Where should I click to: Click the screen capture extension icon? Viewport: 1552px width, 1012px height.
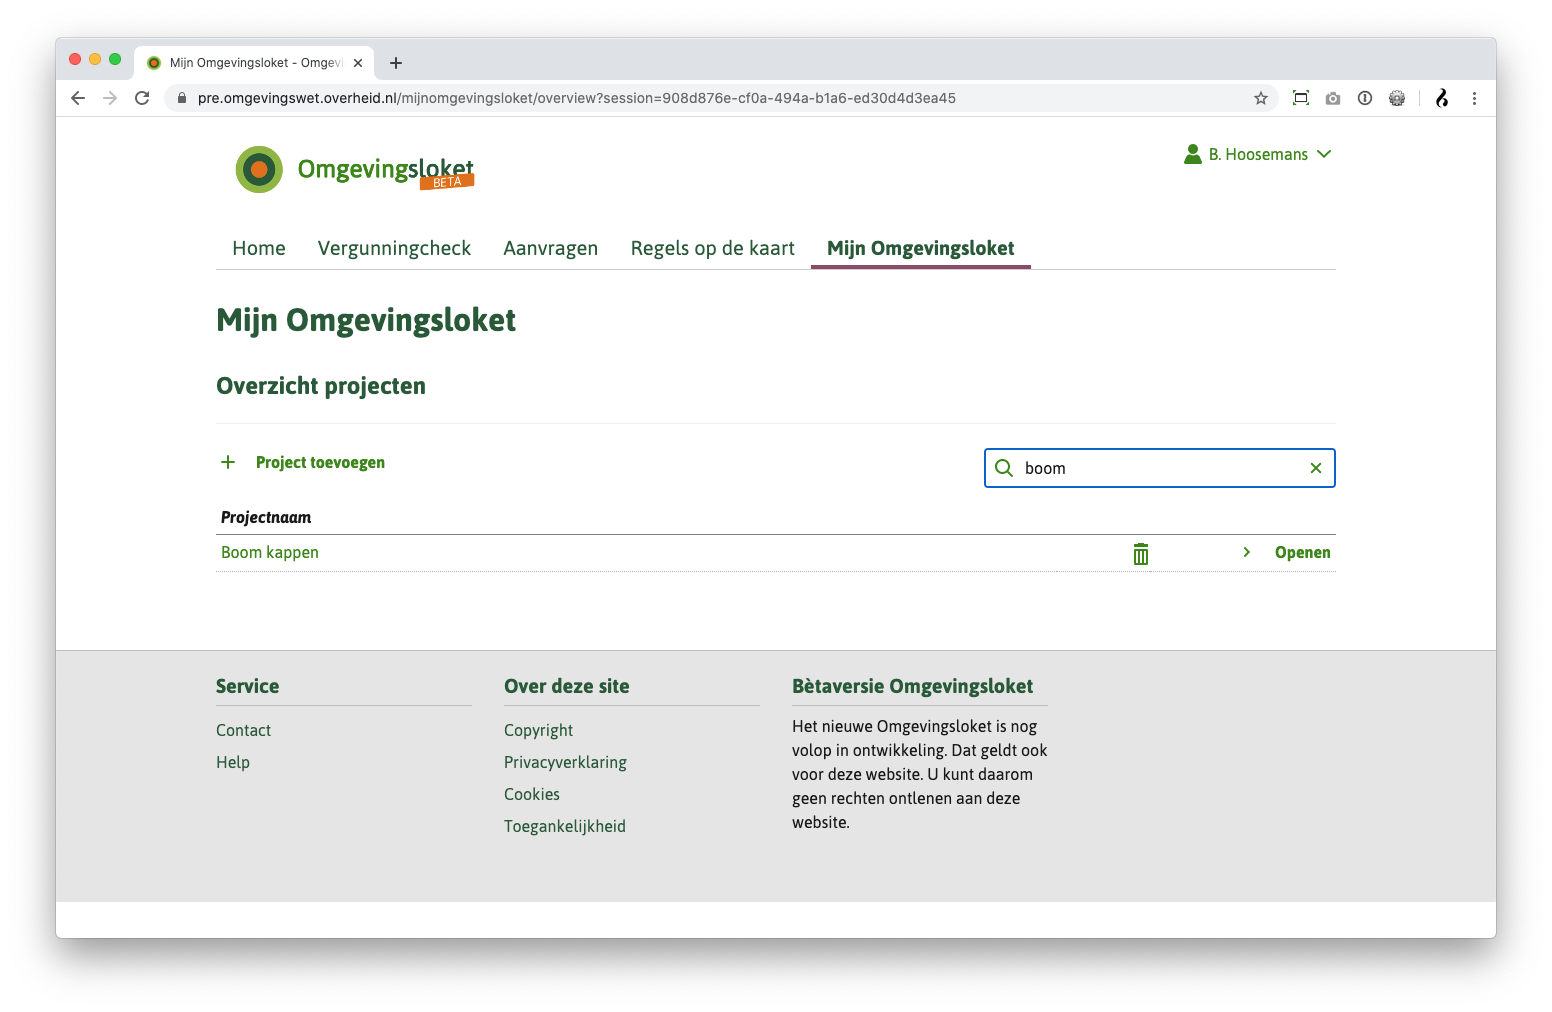pos(1301,98)
